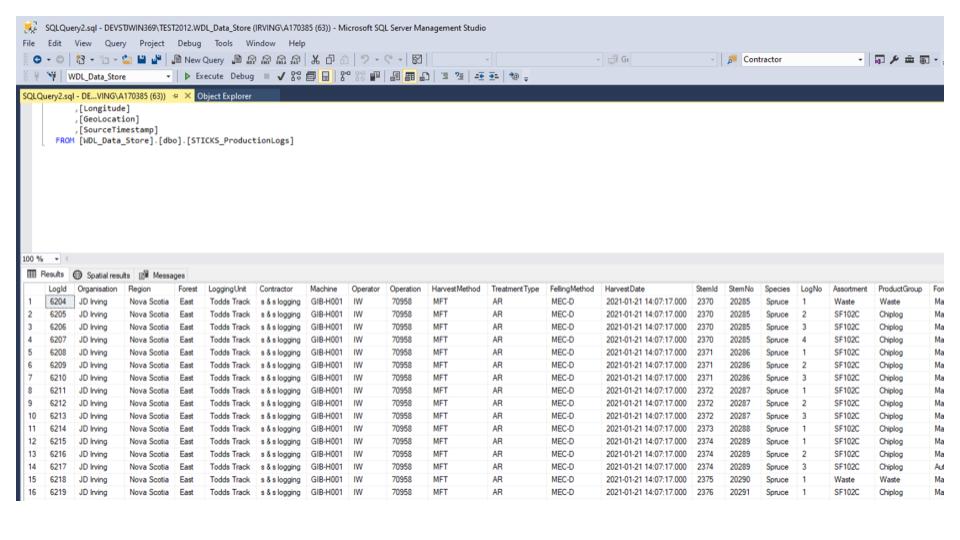
Task: Click the Open File folder icon
Action: click(x=127, y=59)
